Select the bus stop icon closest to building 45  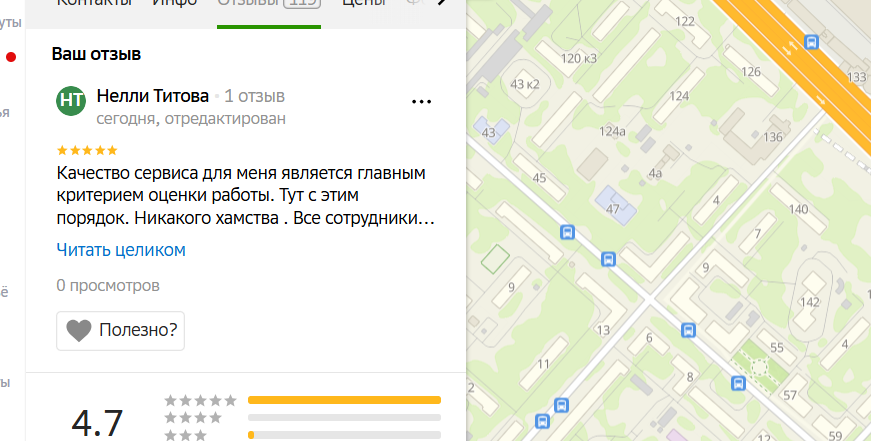567,232
